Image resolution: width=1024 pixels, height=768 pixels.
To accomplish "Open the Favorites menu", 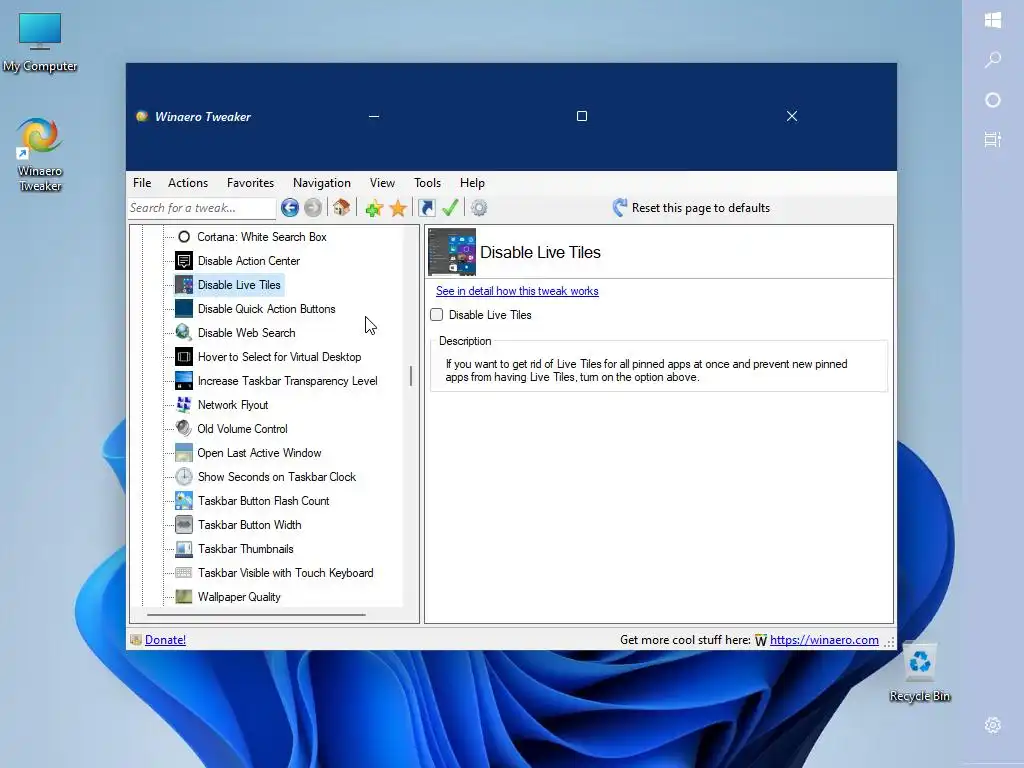I will tap(250, 183).
